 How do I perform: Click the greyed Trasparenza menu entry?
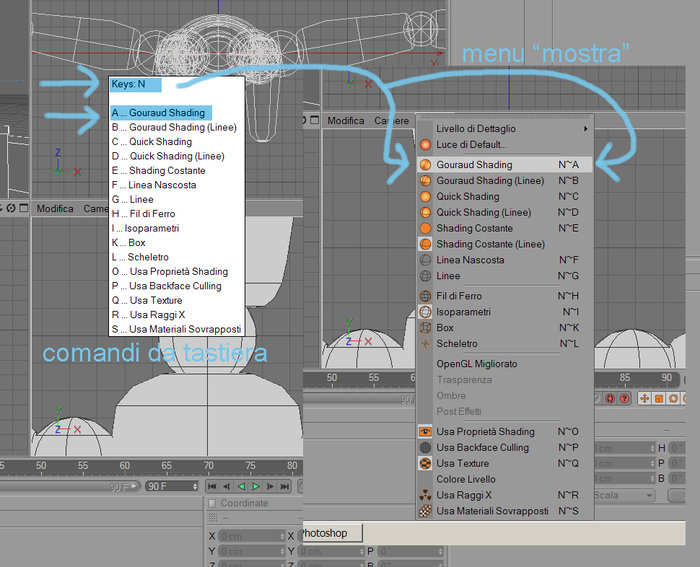click(505, 380)
